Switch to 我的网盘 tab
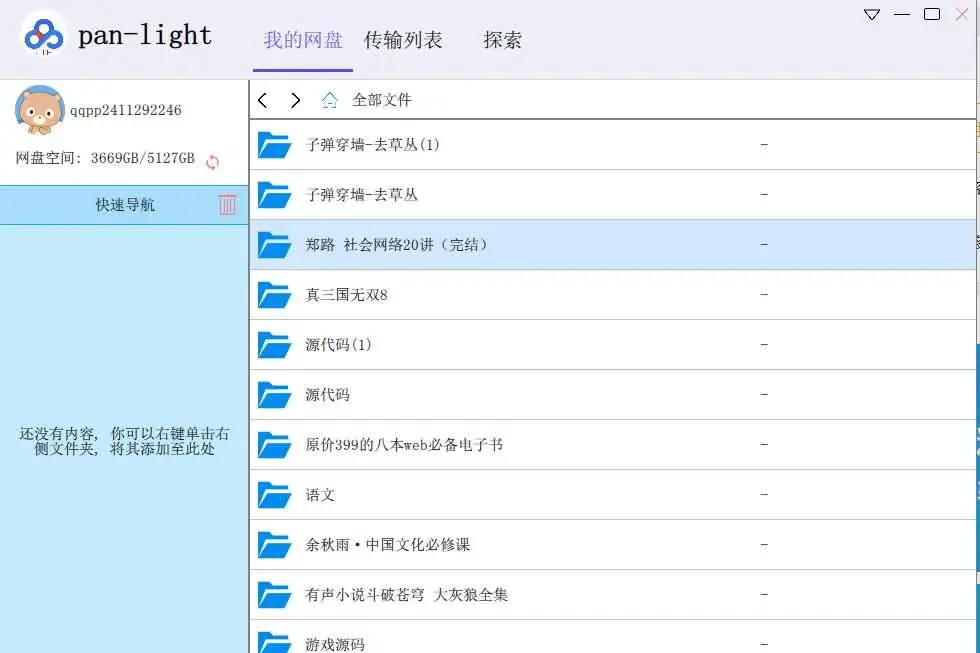This screenshot has width=980, height=653. pos(303,40)
